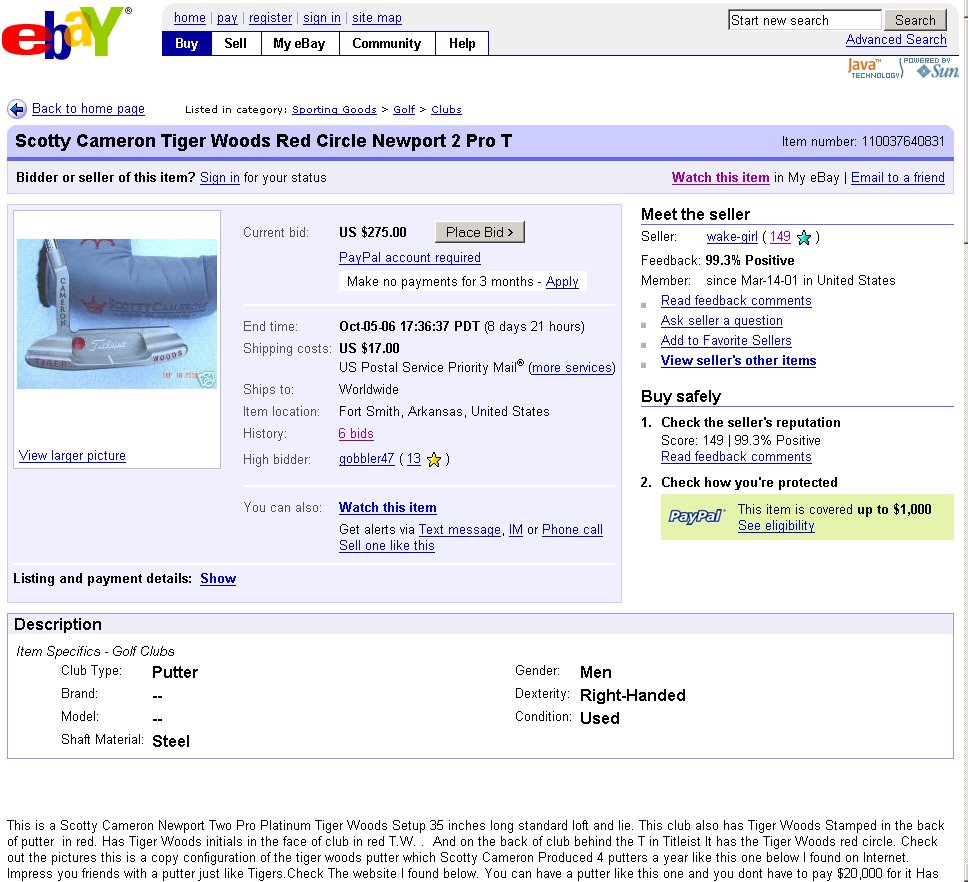Screen dimensions: 968x882
Task: Open Advanced Search
Action: click(x=896, y=40)
